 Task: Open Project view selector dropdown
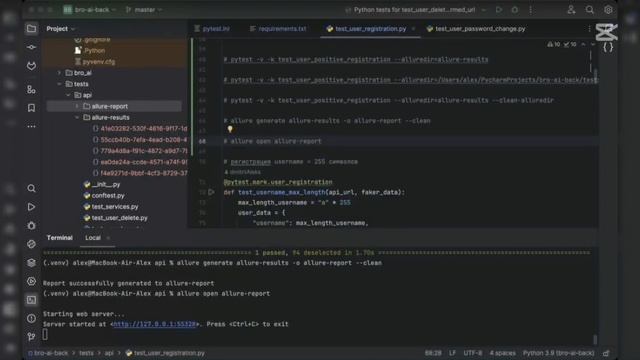[x=61, y=29]
